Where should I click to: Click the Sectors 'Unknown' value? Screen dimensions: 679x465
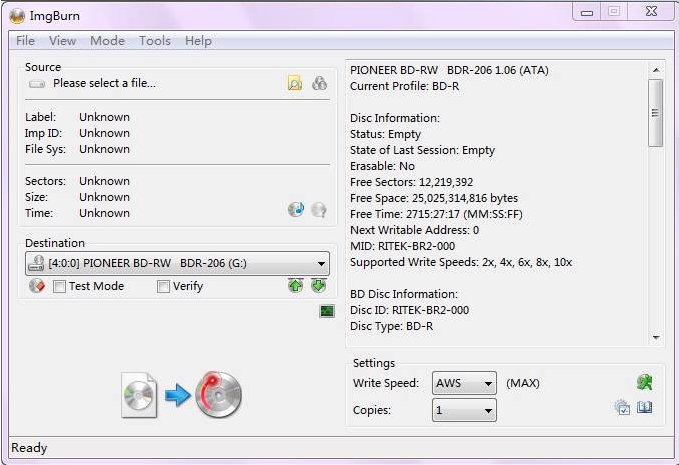click(x=104, y=181)
